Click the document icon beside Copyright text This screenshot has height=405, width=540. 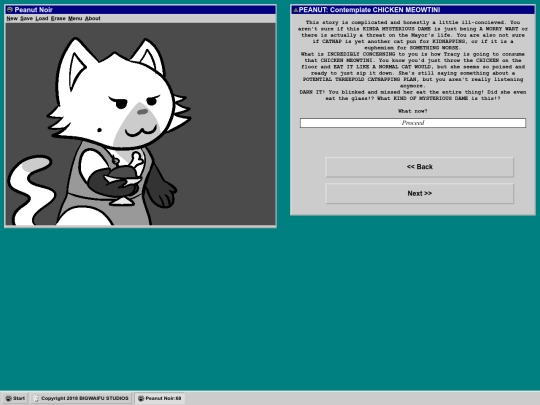[37, 398]
